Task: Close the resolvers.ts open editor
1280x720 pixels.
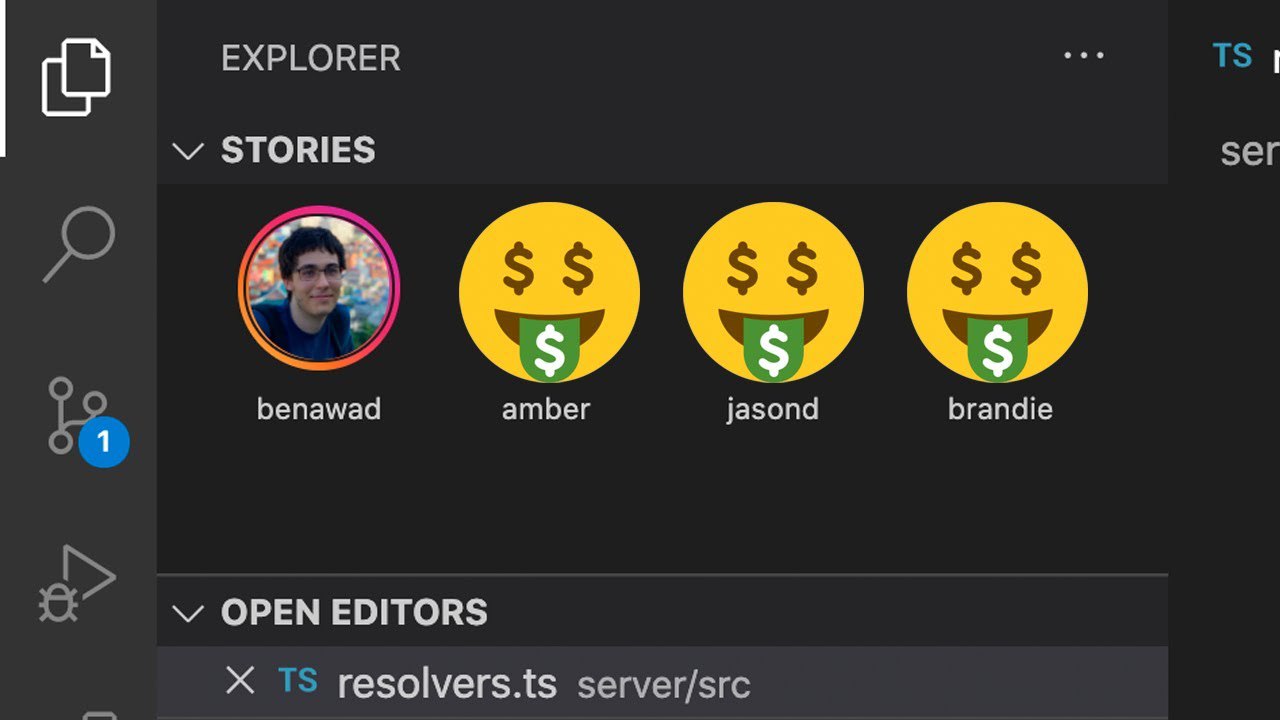Action: [x=240, y=681]
